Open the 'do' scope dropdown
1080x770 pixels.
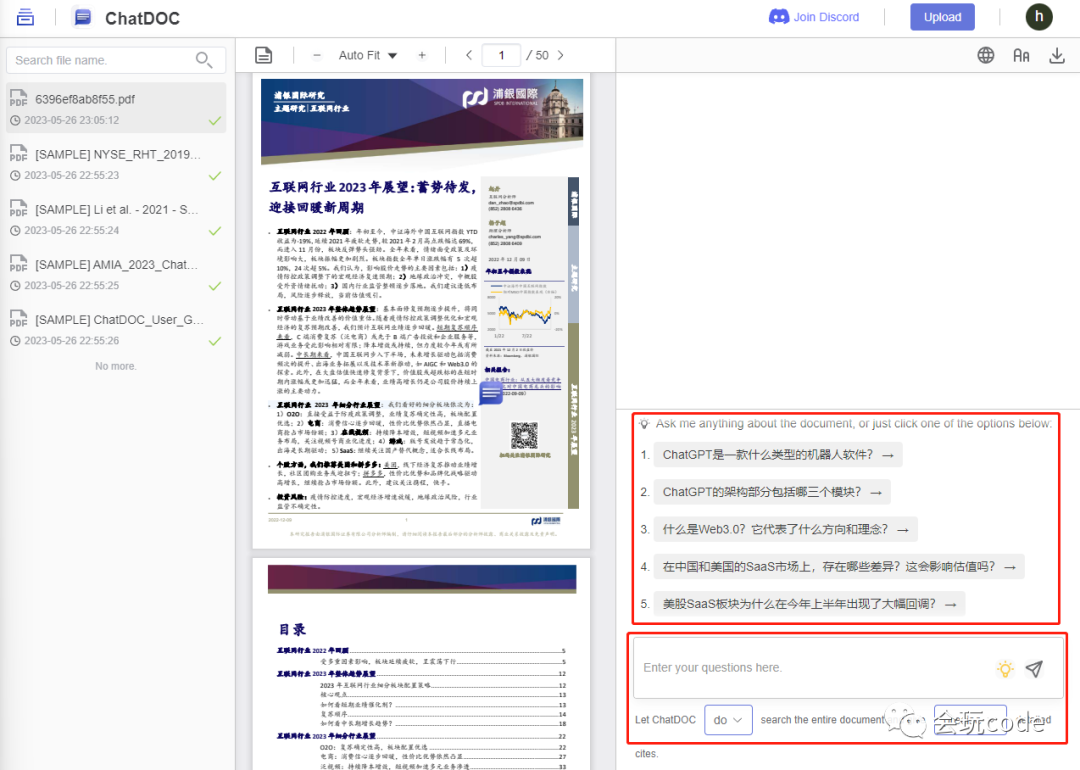coord(728,719)
